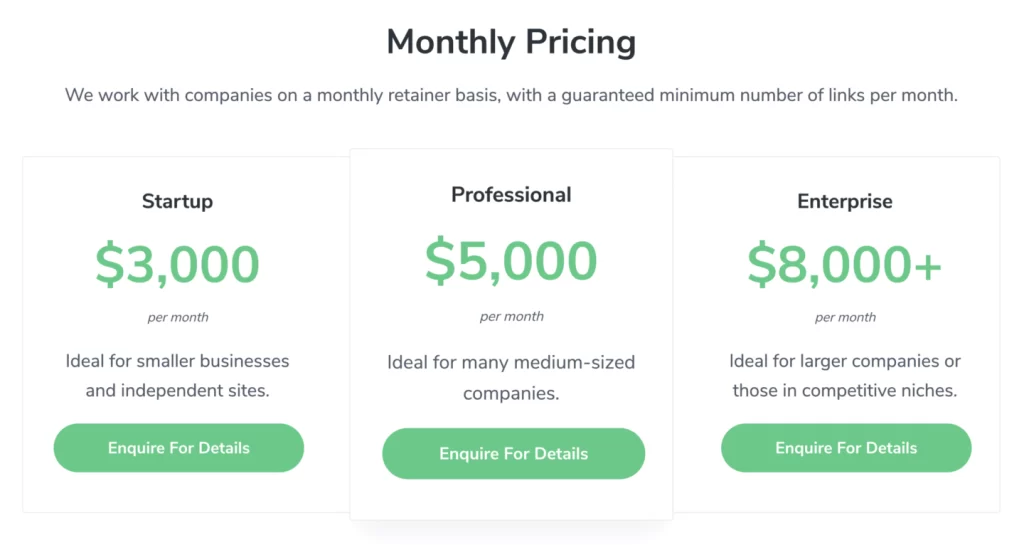Click empty space below Startup's Enquire button
Screen dimensions: 1024x545
[x=178, y=492]
